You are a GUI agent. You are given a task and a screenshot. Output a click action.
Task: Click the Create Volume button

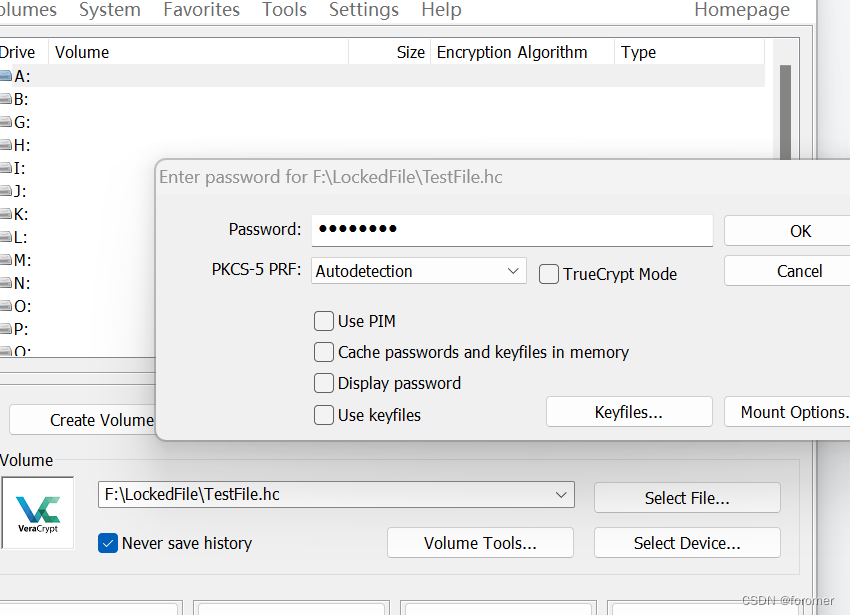[x=82, y=420]
